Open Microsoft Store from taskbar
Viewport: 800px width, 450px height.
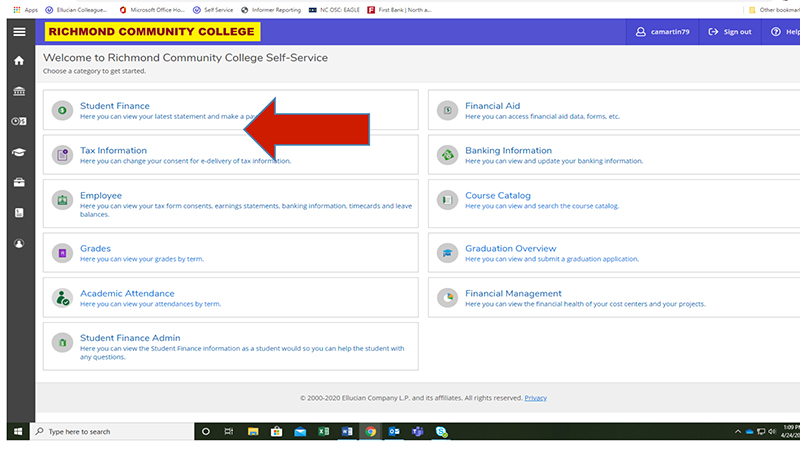click(x=277, y=432)
